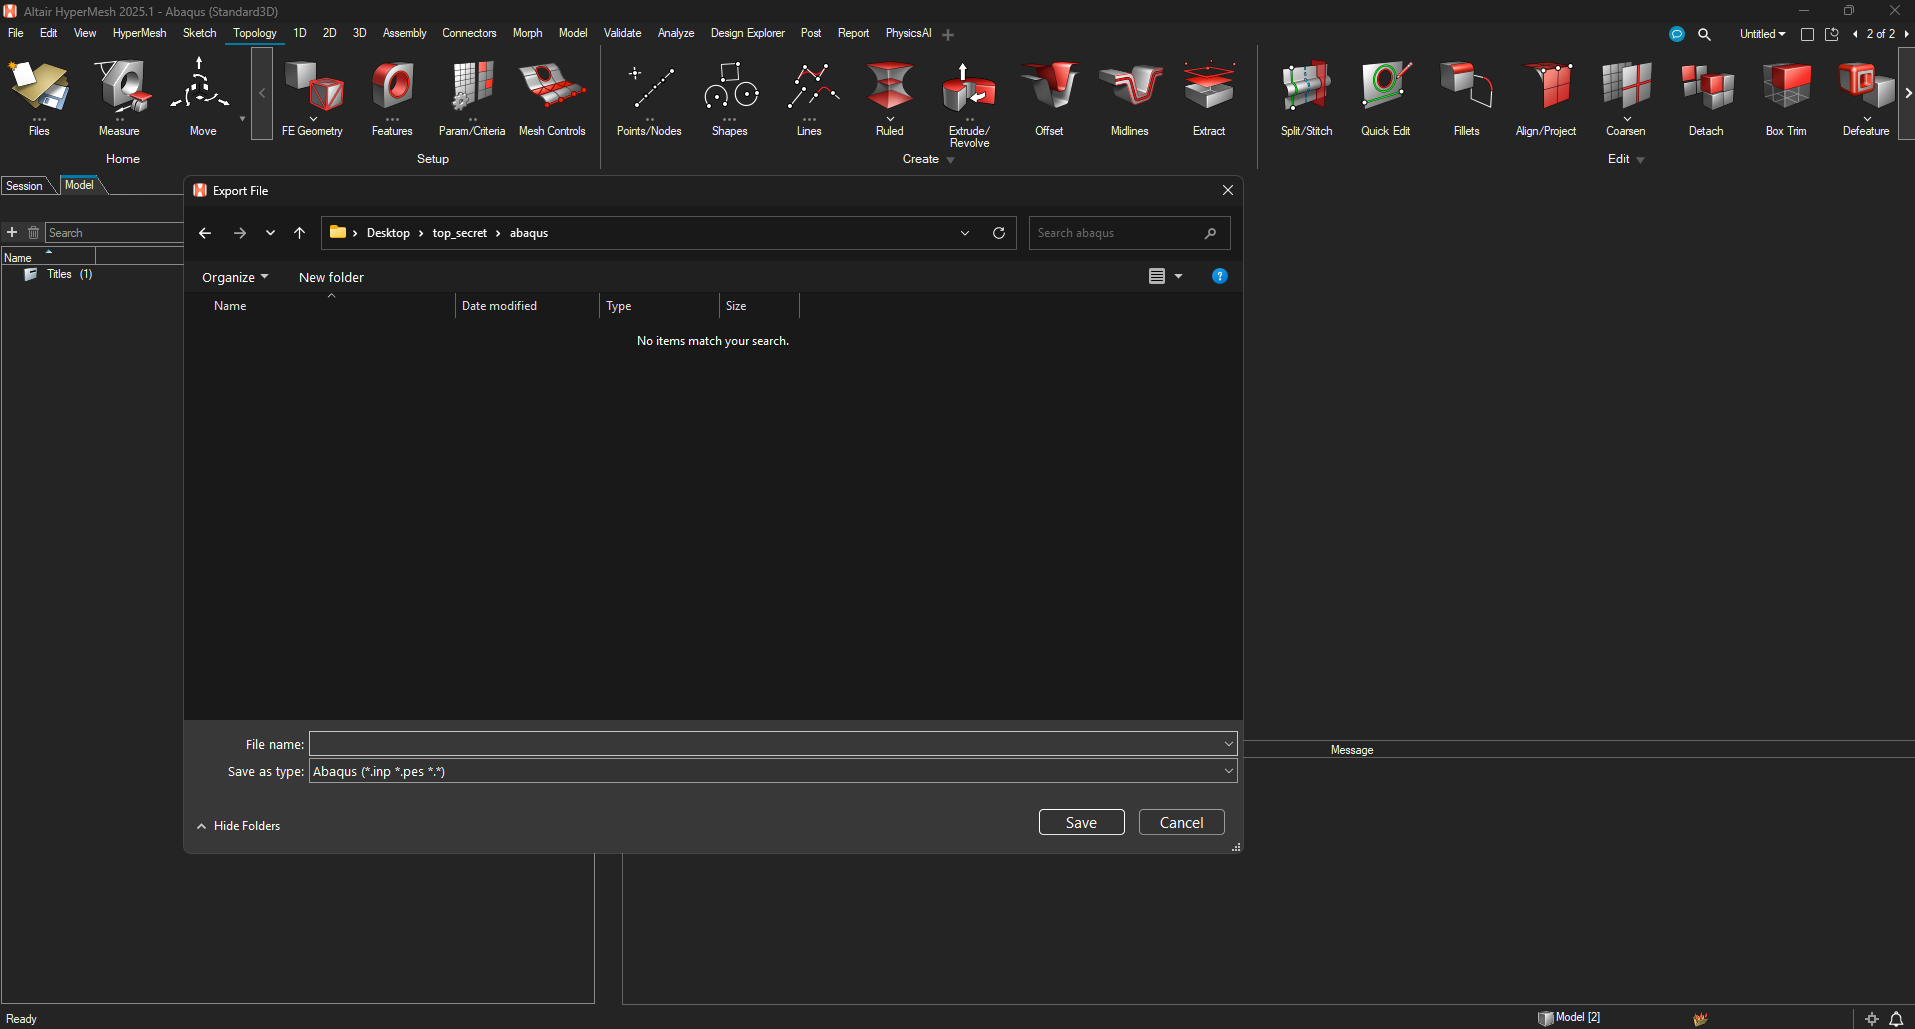Switch to the Session browser tab

tap(24, 186)
